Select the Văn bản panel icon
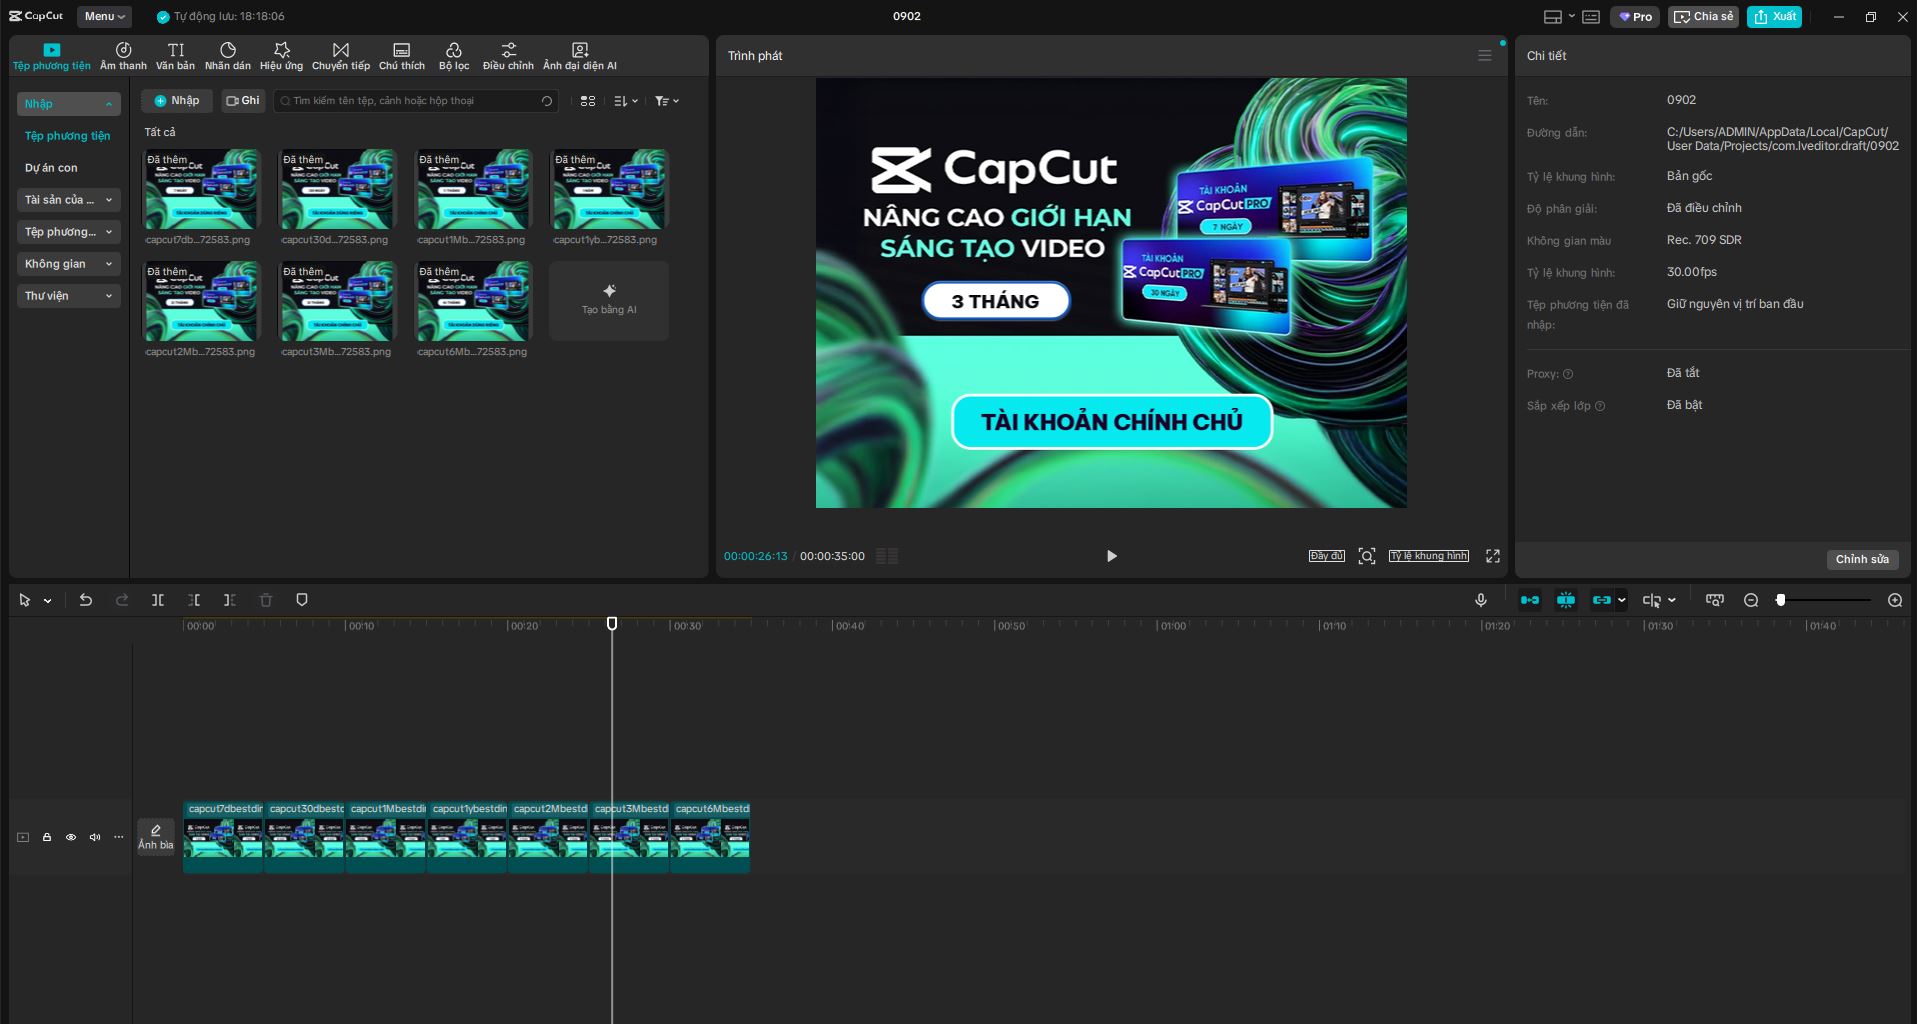Image resolution: width=1917 pixels, height=1024 pixels. 175,55
